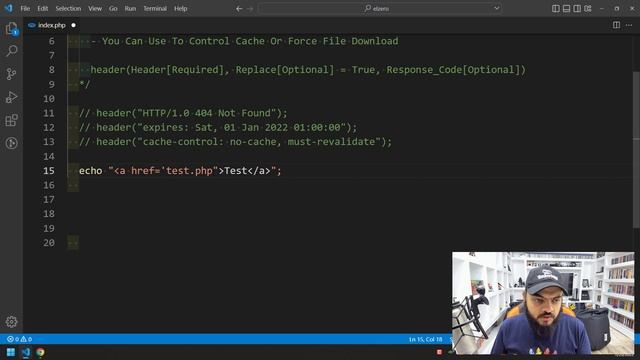Open the Run and Debug view

[11, 97]
